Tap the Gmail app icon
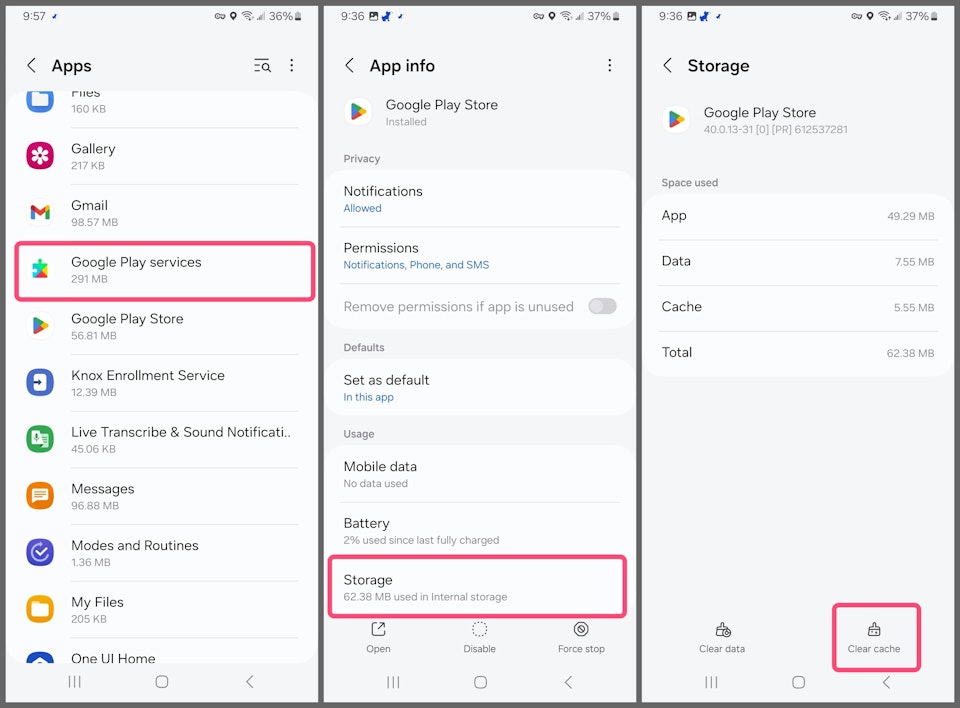 tap(40, 212)
